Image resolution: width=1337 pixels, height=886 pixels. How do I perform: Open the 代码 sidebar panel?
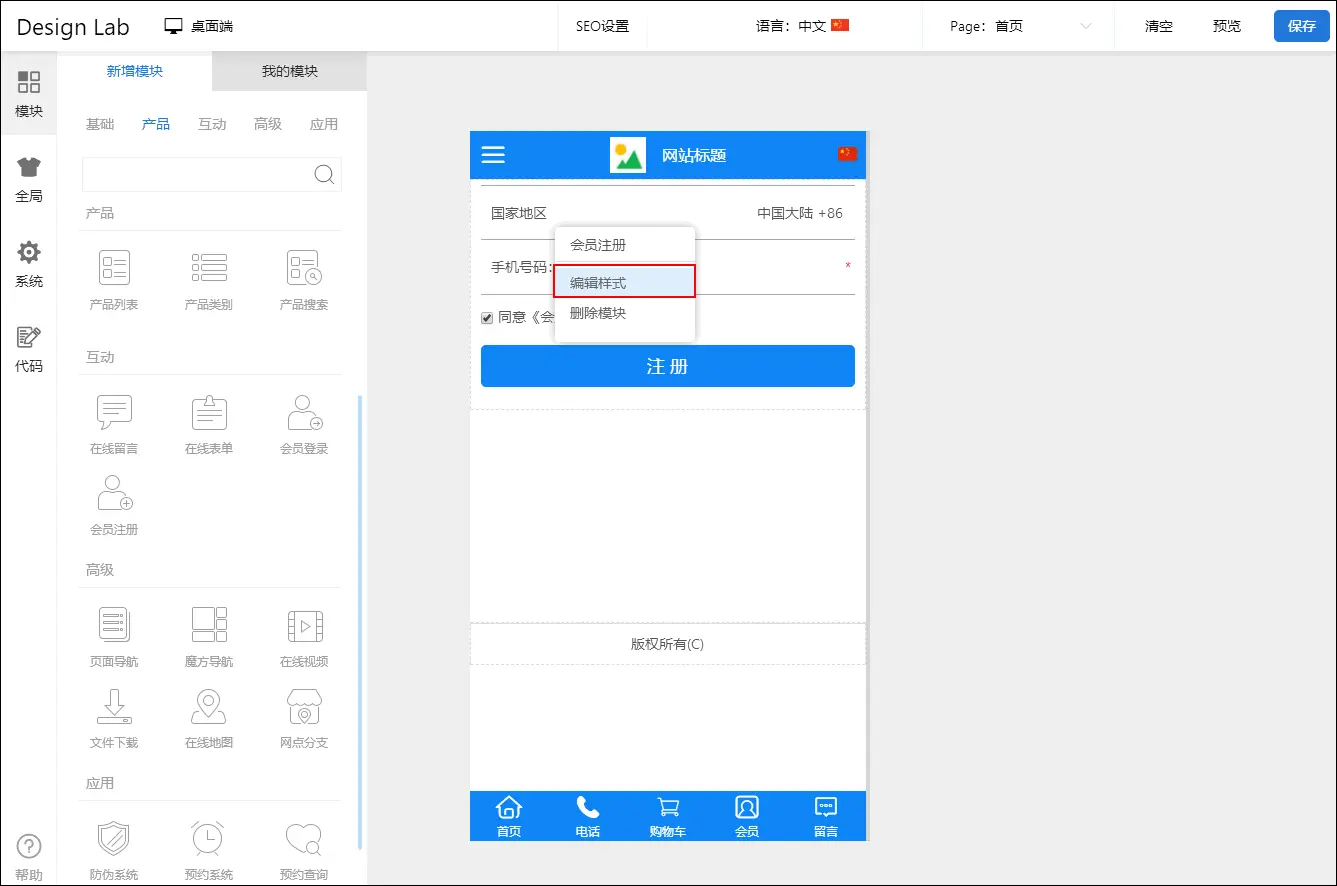[29, 350]
